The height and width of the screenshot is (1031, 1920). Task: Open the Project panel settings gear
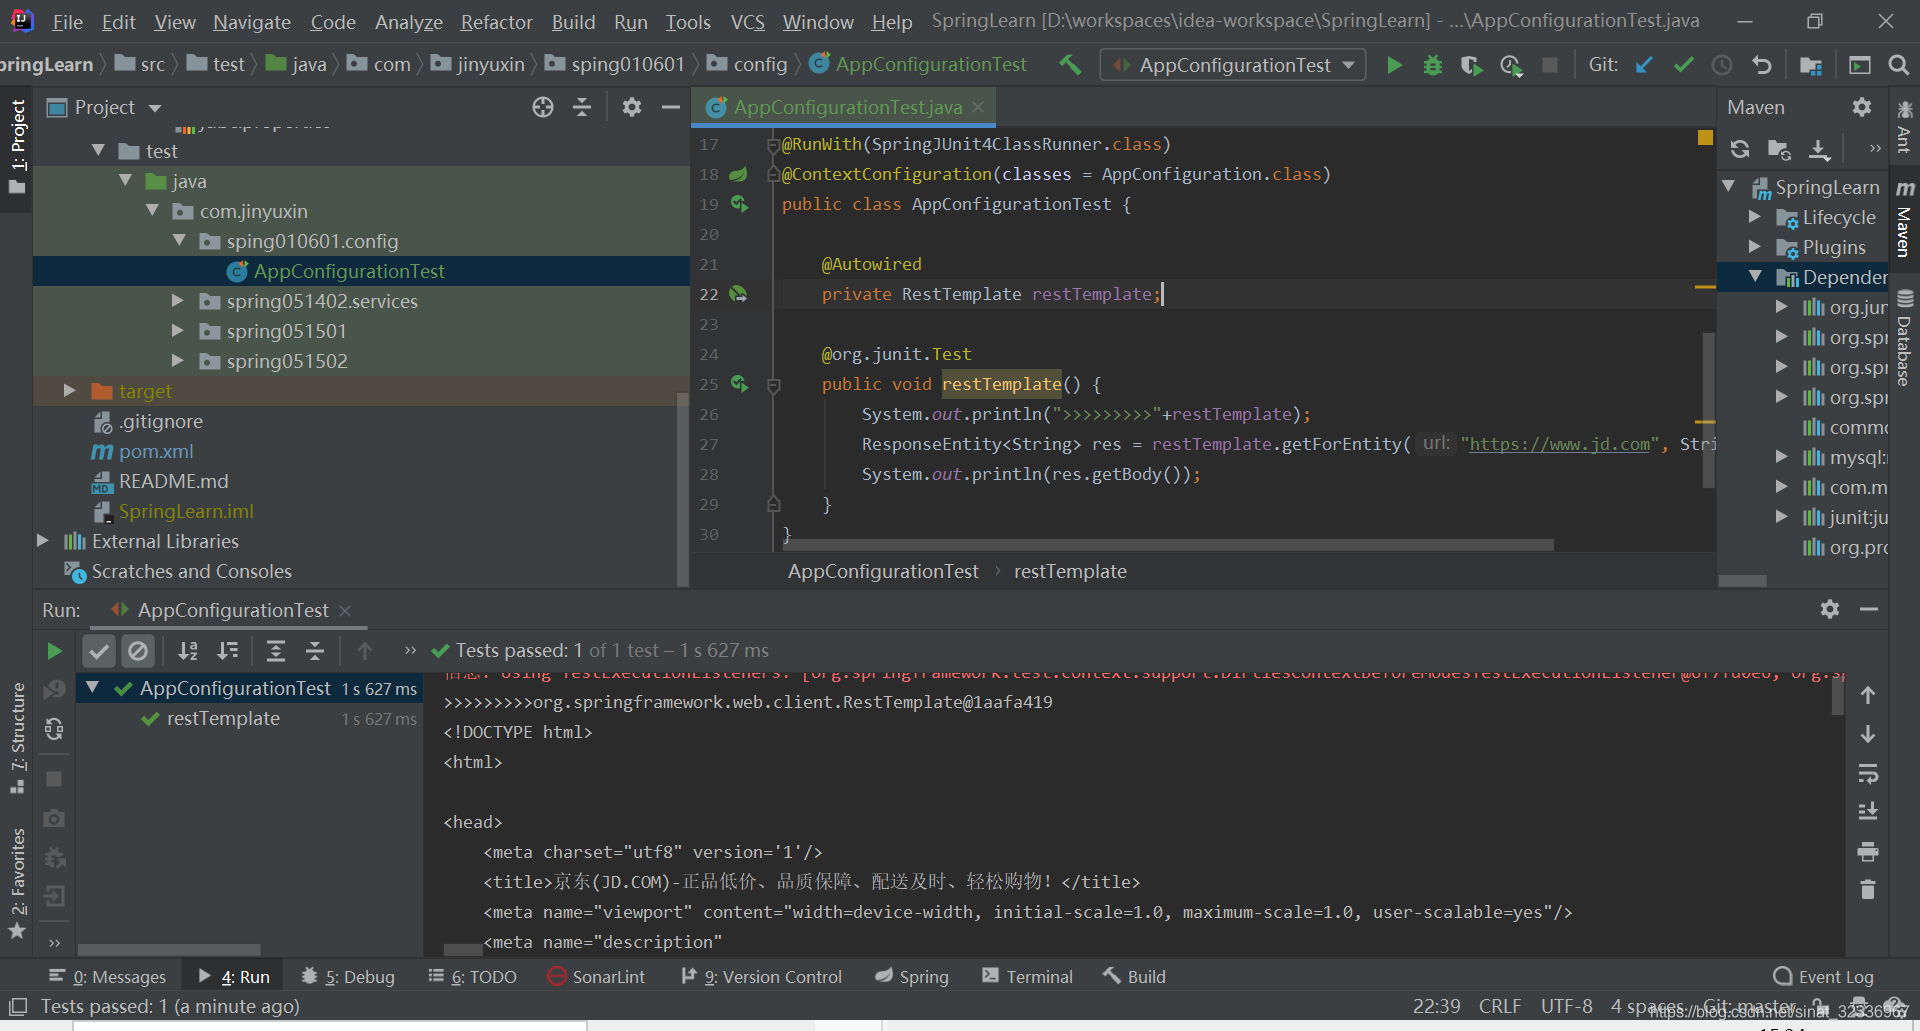click(x=631, y=107)
